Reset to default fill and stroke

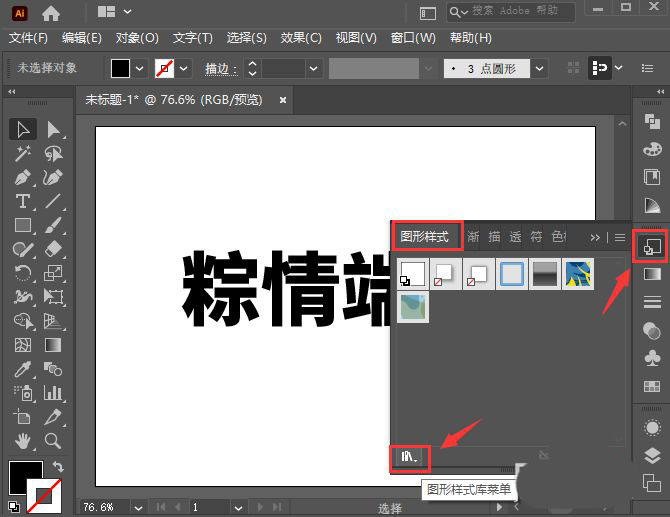[x=14, y=507]
